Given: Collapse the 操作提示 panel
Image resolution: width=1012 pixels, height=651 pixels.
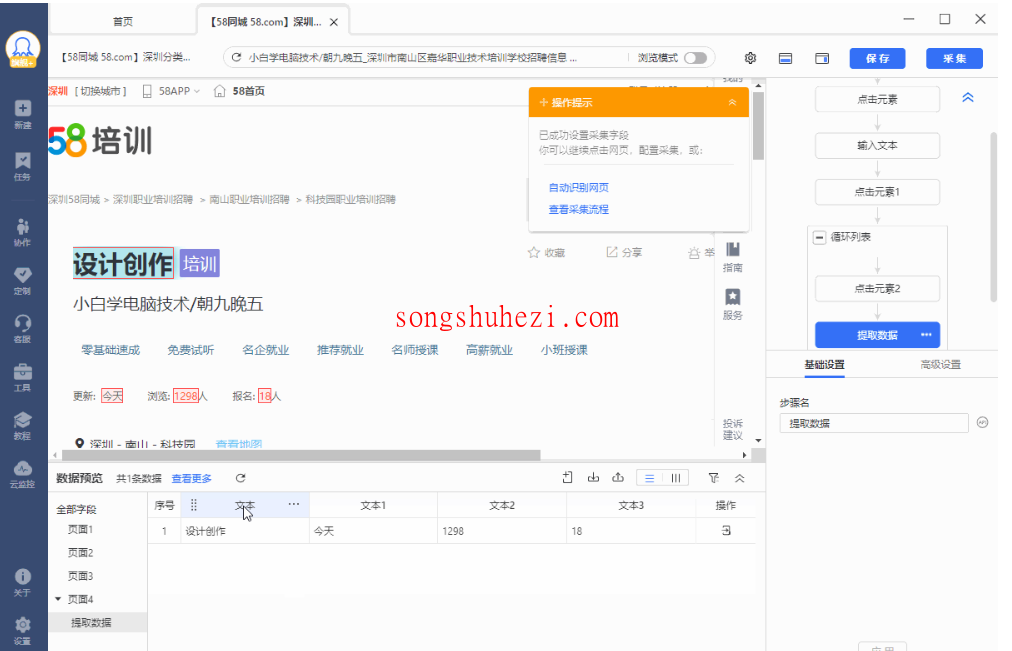Looking at the screenshot, I should point(733,103).
